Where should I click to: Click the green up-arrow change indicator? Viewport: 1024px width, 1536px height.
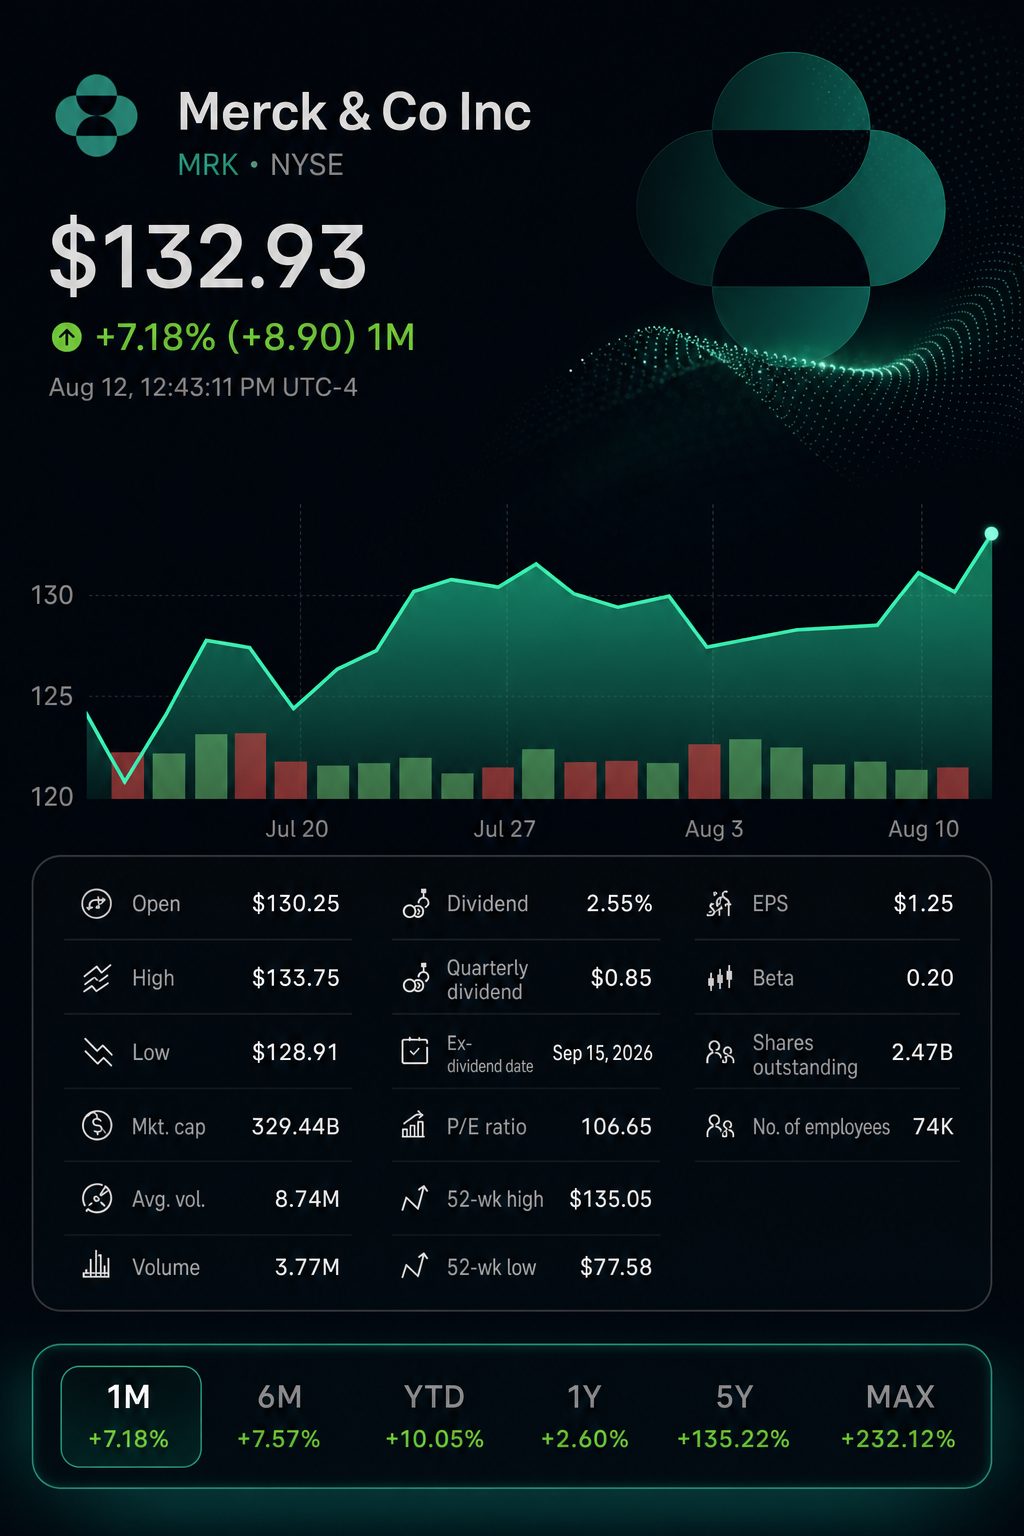(x=66, y=337)
